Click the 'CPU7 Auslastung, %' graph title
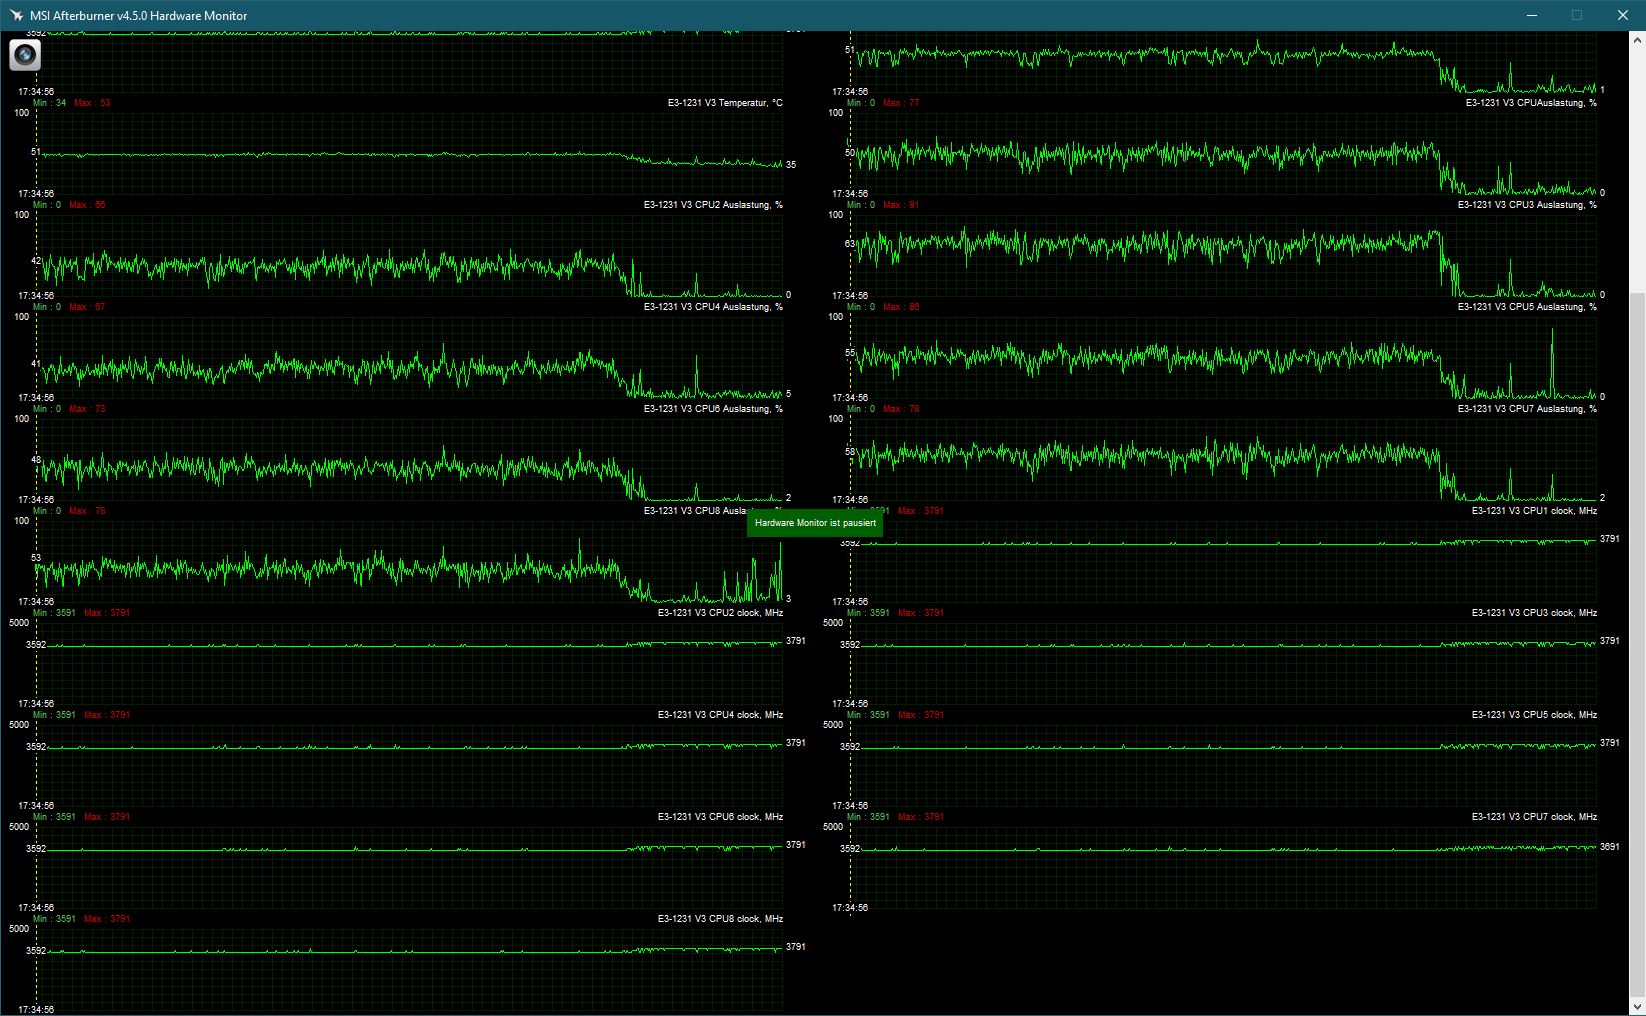Screen dimensions: 1646x1016 (1527, 409)
